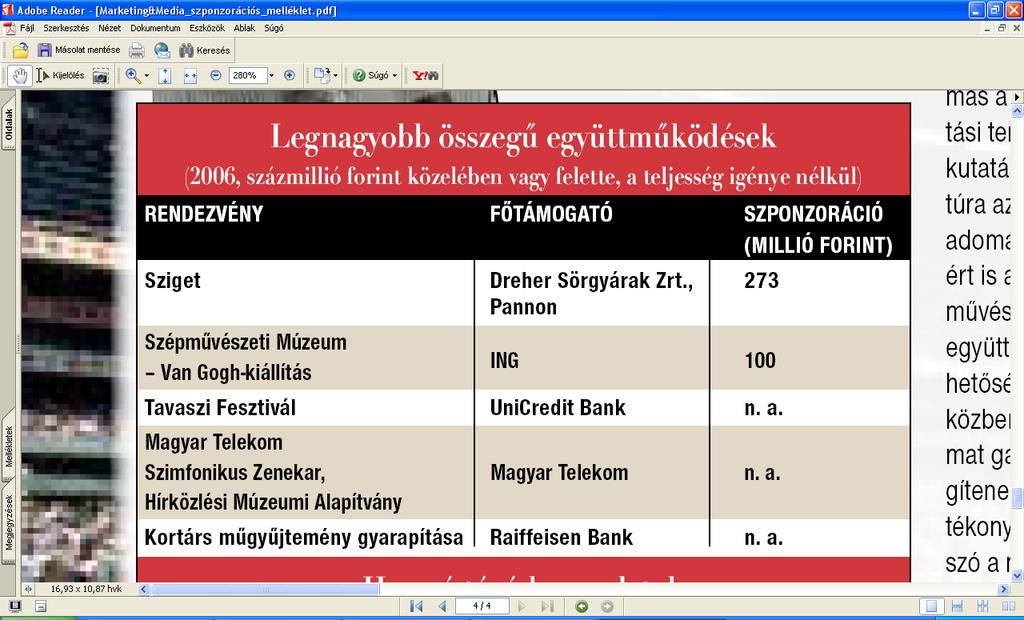Click the minus zoom out button

point(216,76)
